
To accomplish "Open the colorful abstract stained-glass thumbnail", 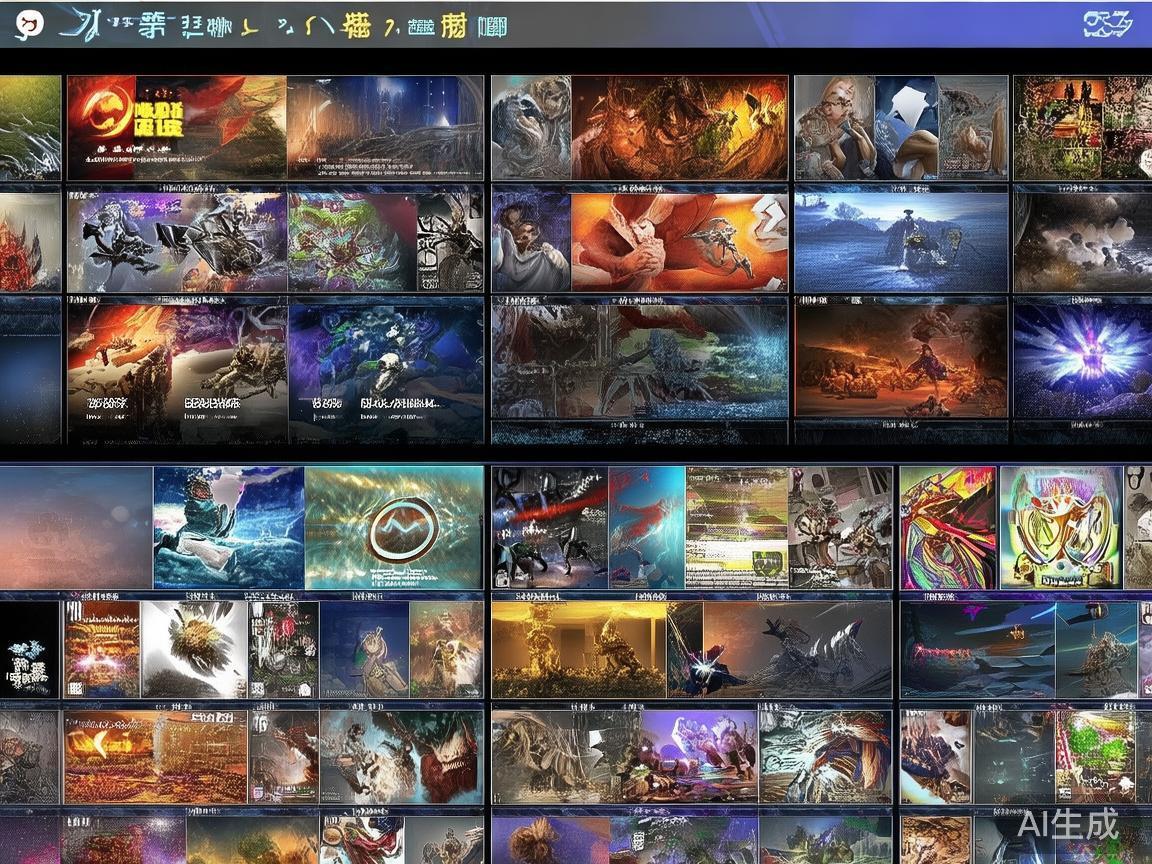I will pyautogui.click(x=947, y=528).
